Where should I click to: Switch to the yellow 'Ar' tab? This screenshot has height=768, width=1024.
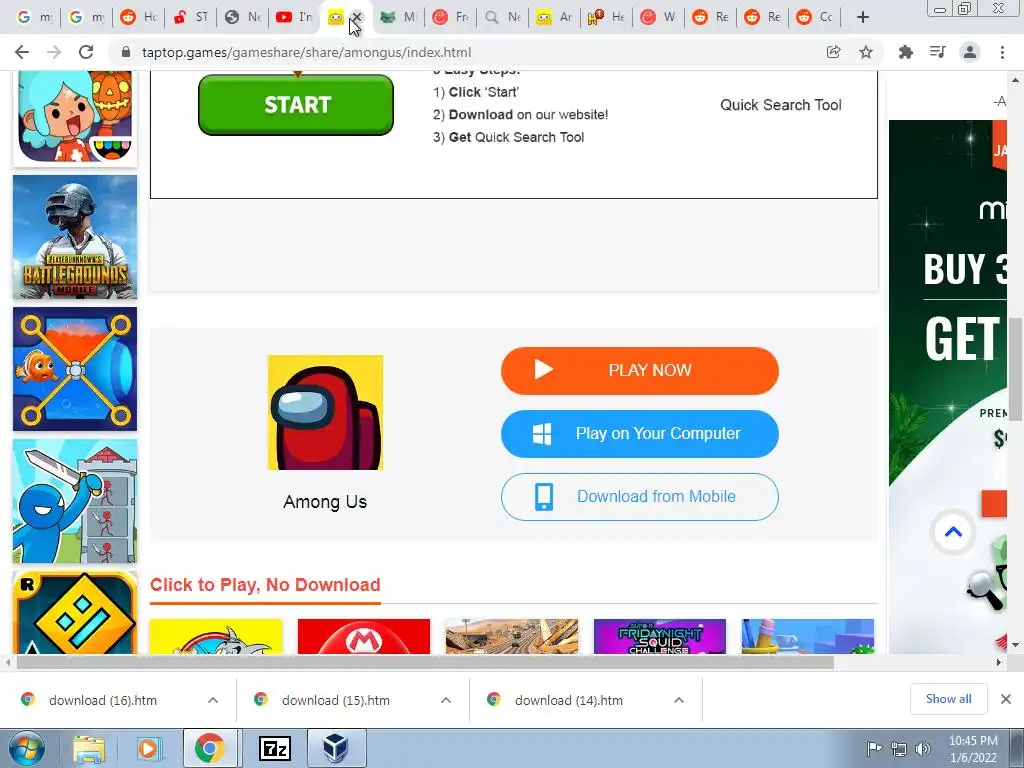point(554,17)
